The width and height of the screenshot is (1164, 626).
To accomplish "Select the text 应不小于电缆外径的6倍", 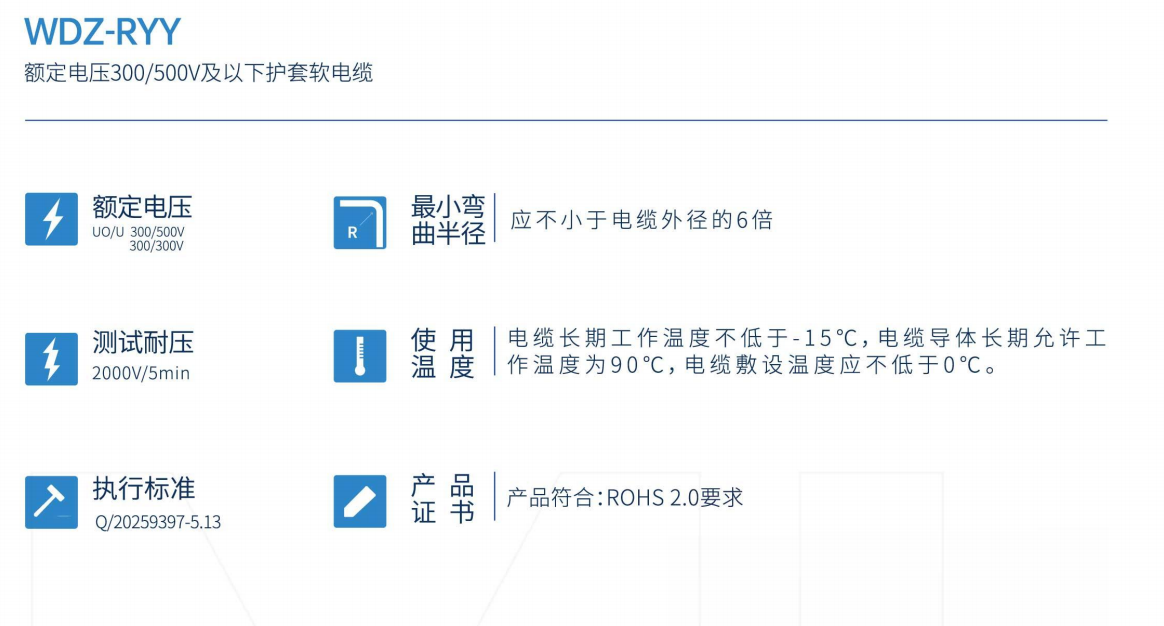I will [641, 220].
